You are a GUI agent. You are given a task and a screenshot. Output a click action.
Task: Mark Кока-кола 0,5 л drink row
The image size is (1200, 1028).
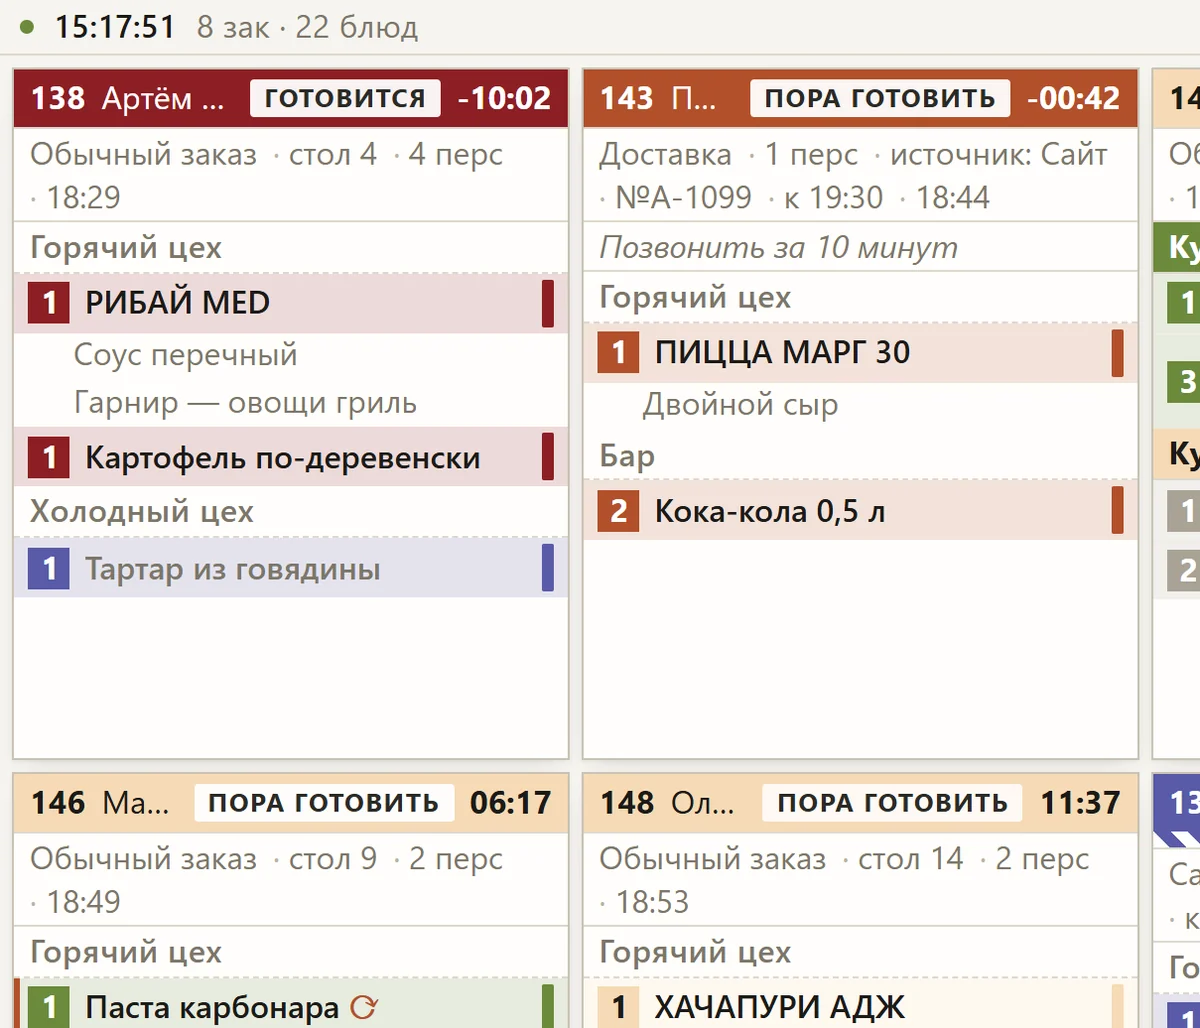[860, 510]
